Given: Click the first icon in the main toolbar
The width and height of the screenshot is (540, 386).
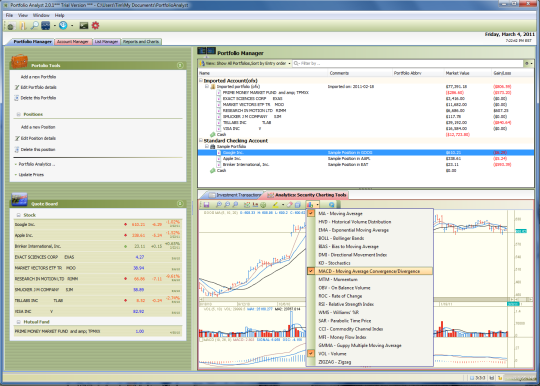Looking at the screenshot, I should pos(11,26).
